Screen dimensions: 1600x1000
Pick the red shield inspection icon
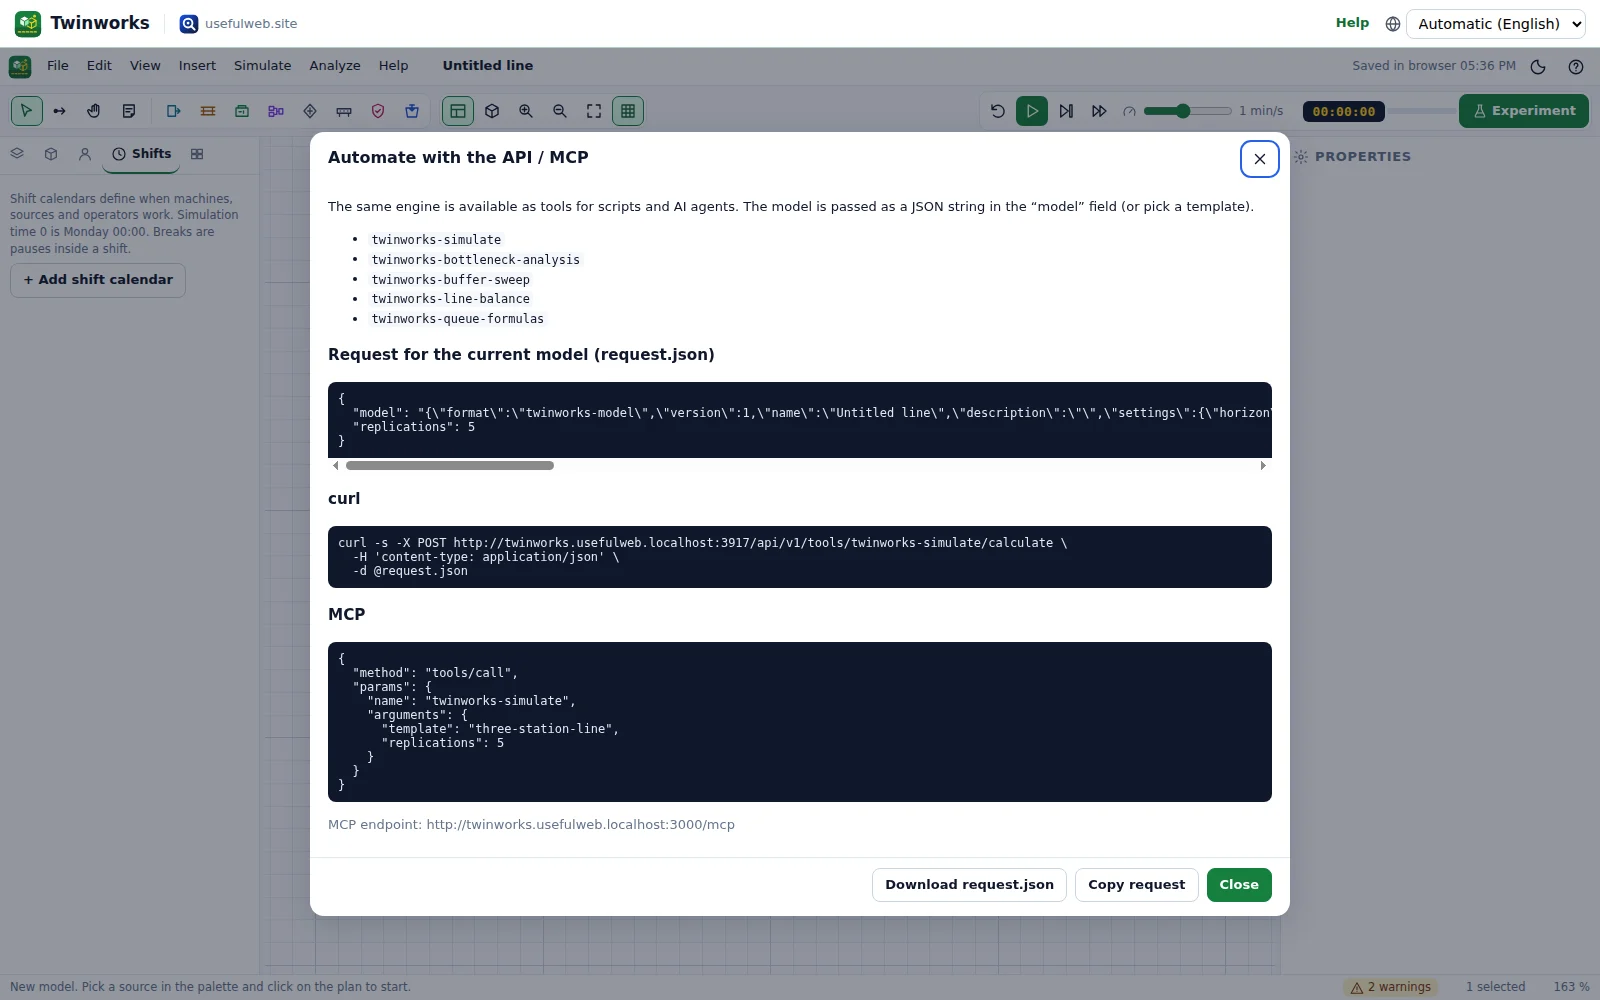tap(378, 111)
